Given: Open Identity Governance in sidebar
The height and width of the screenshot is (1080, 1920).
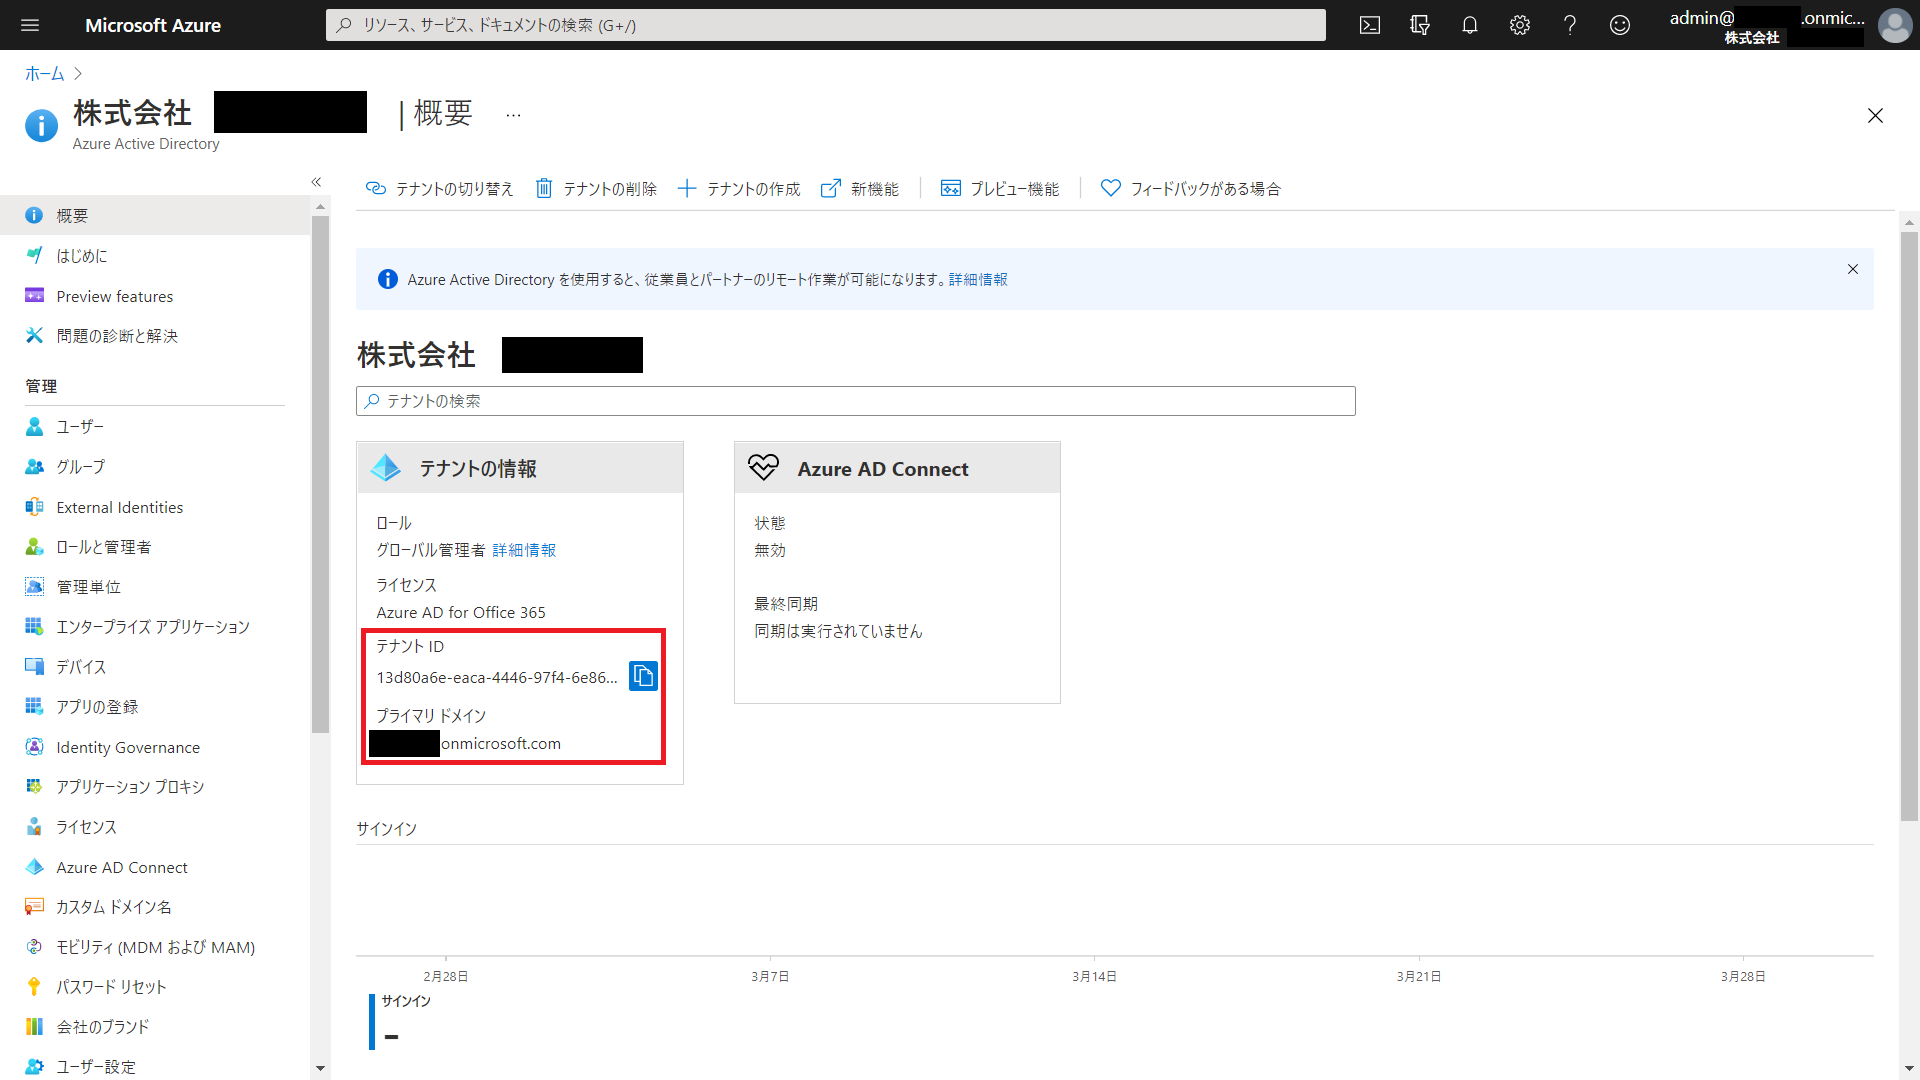Looking at the screenshot, I should (155, 747).
